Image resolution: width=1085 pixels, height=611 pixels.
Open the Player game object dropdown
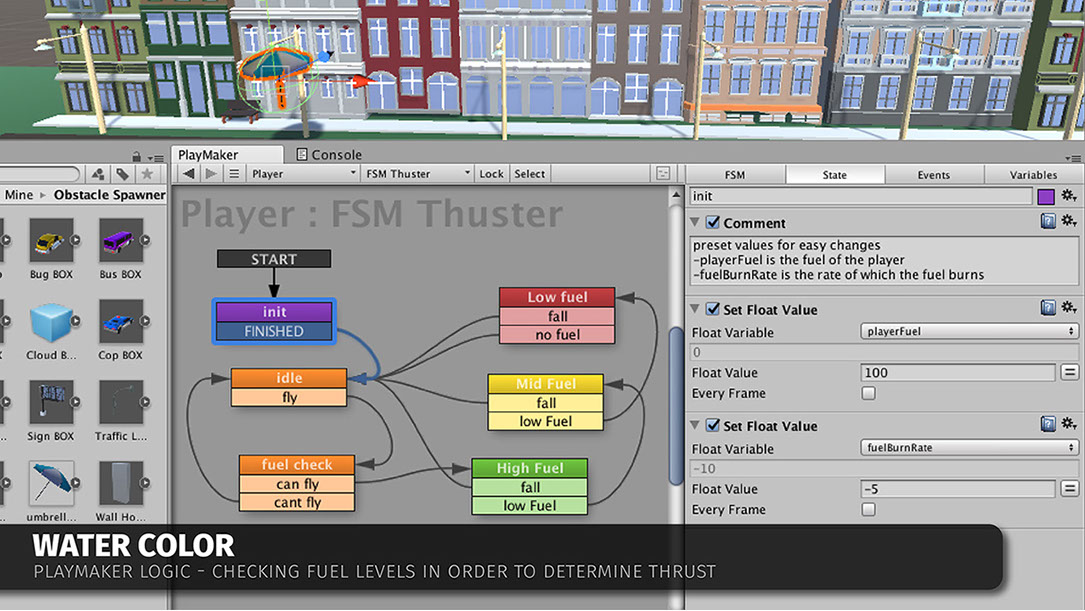click(303, 174)
